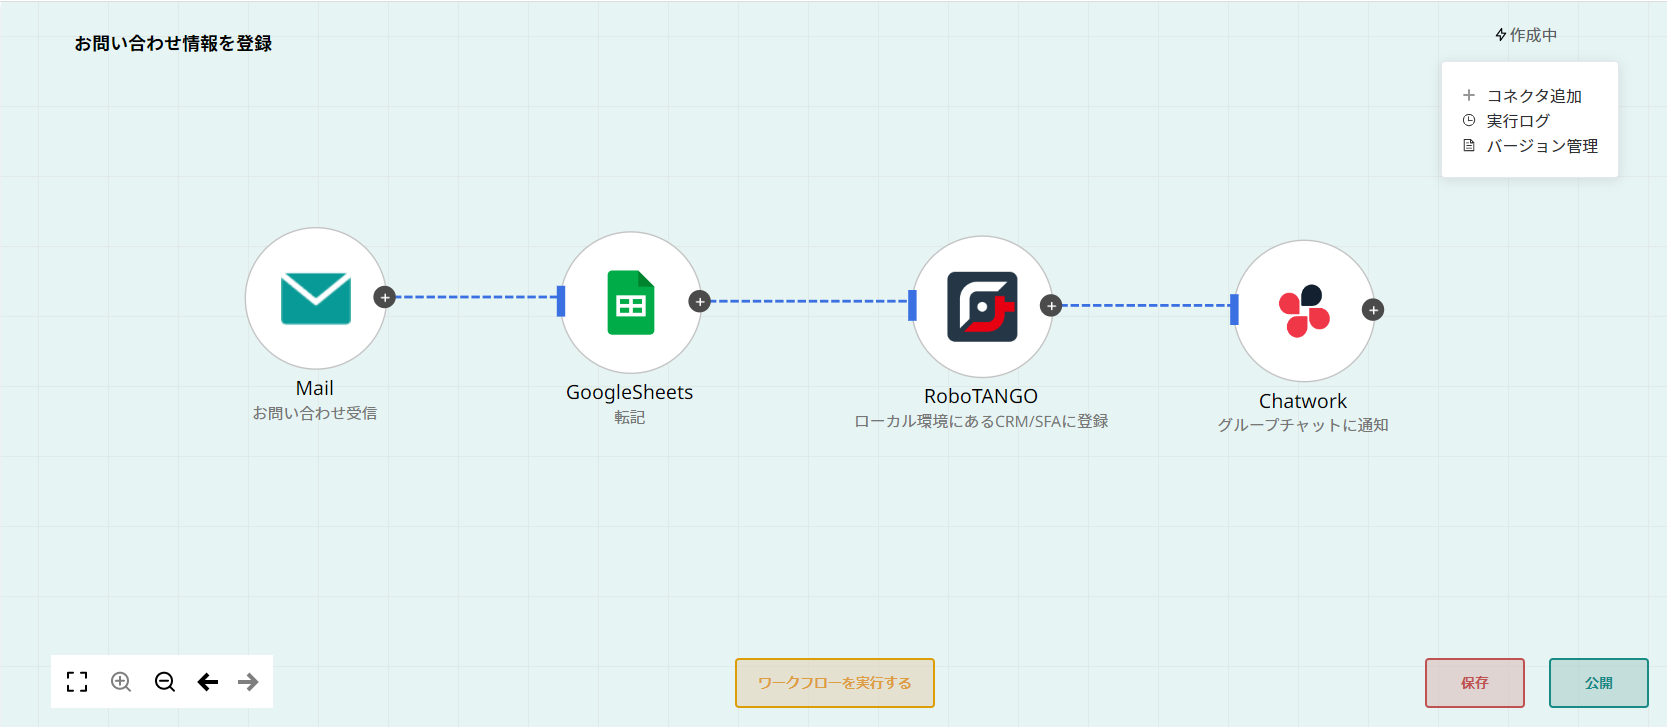Click お問い合わせ受信 description text
Image resolution: width=1667 pixels, height=727 pixels.
[315, 413]
